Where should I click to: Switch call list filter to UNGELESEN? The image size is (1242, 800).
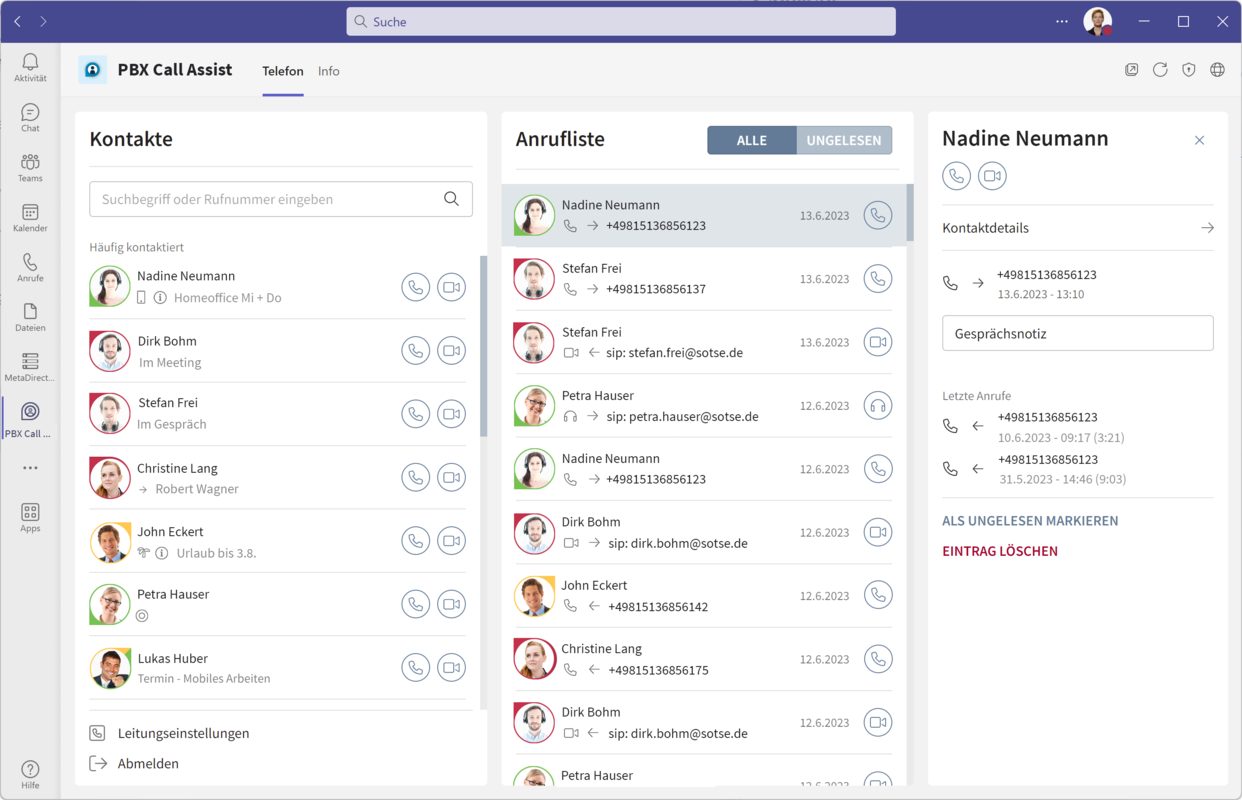844,140
